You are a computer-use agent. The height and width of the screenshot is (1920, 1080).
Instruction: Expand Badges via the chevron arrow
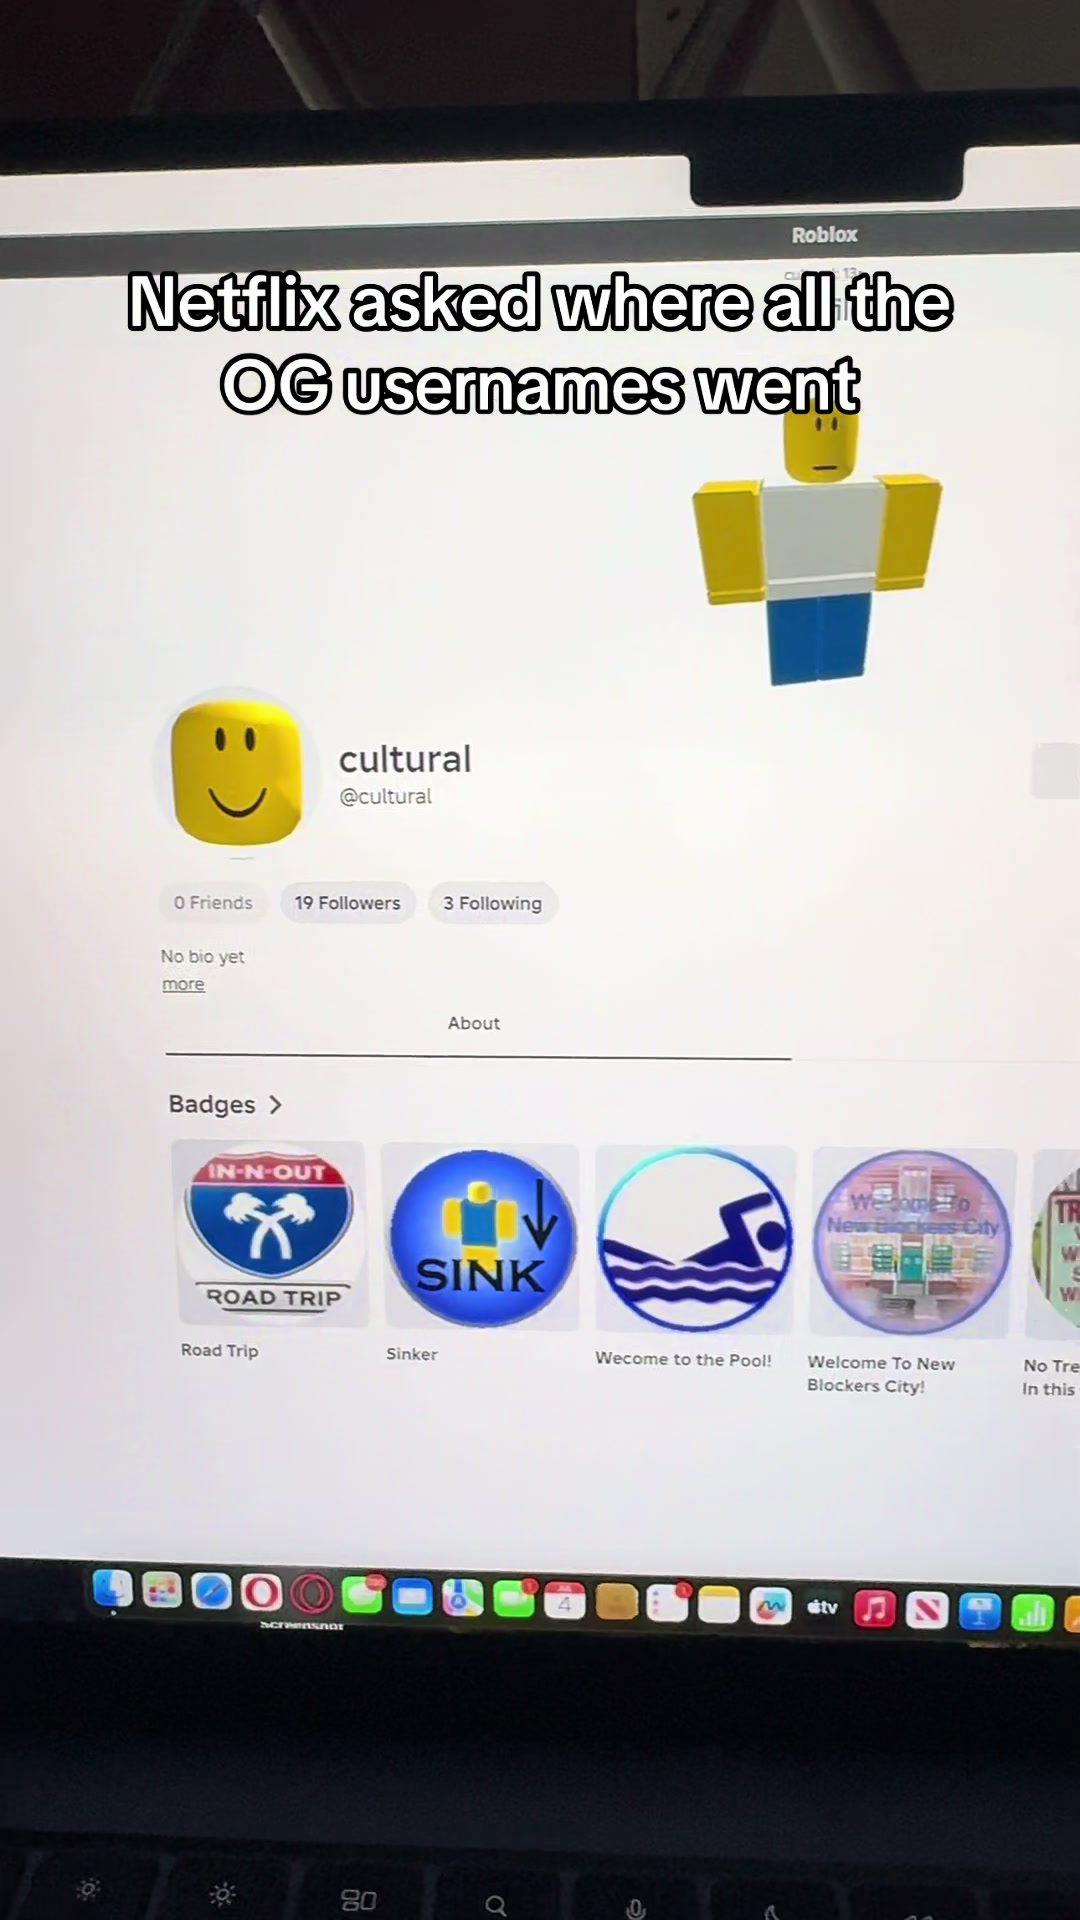276,1104
